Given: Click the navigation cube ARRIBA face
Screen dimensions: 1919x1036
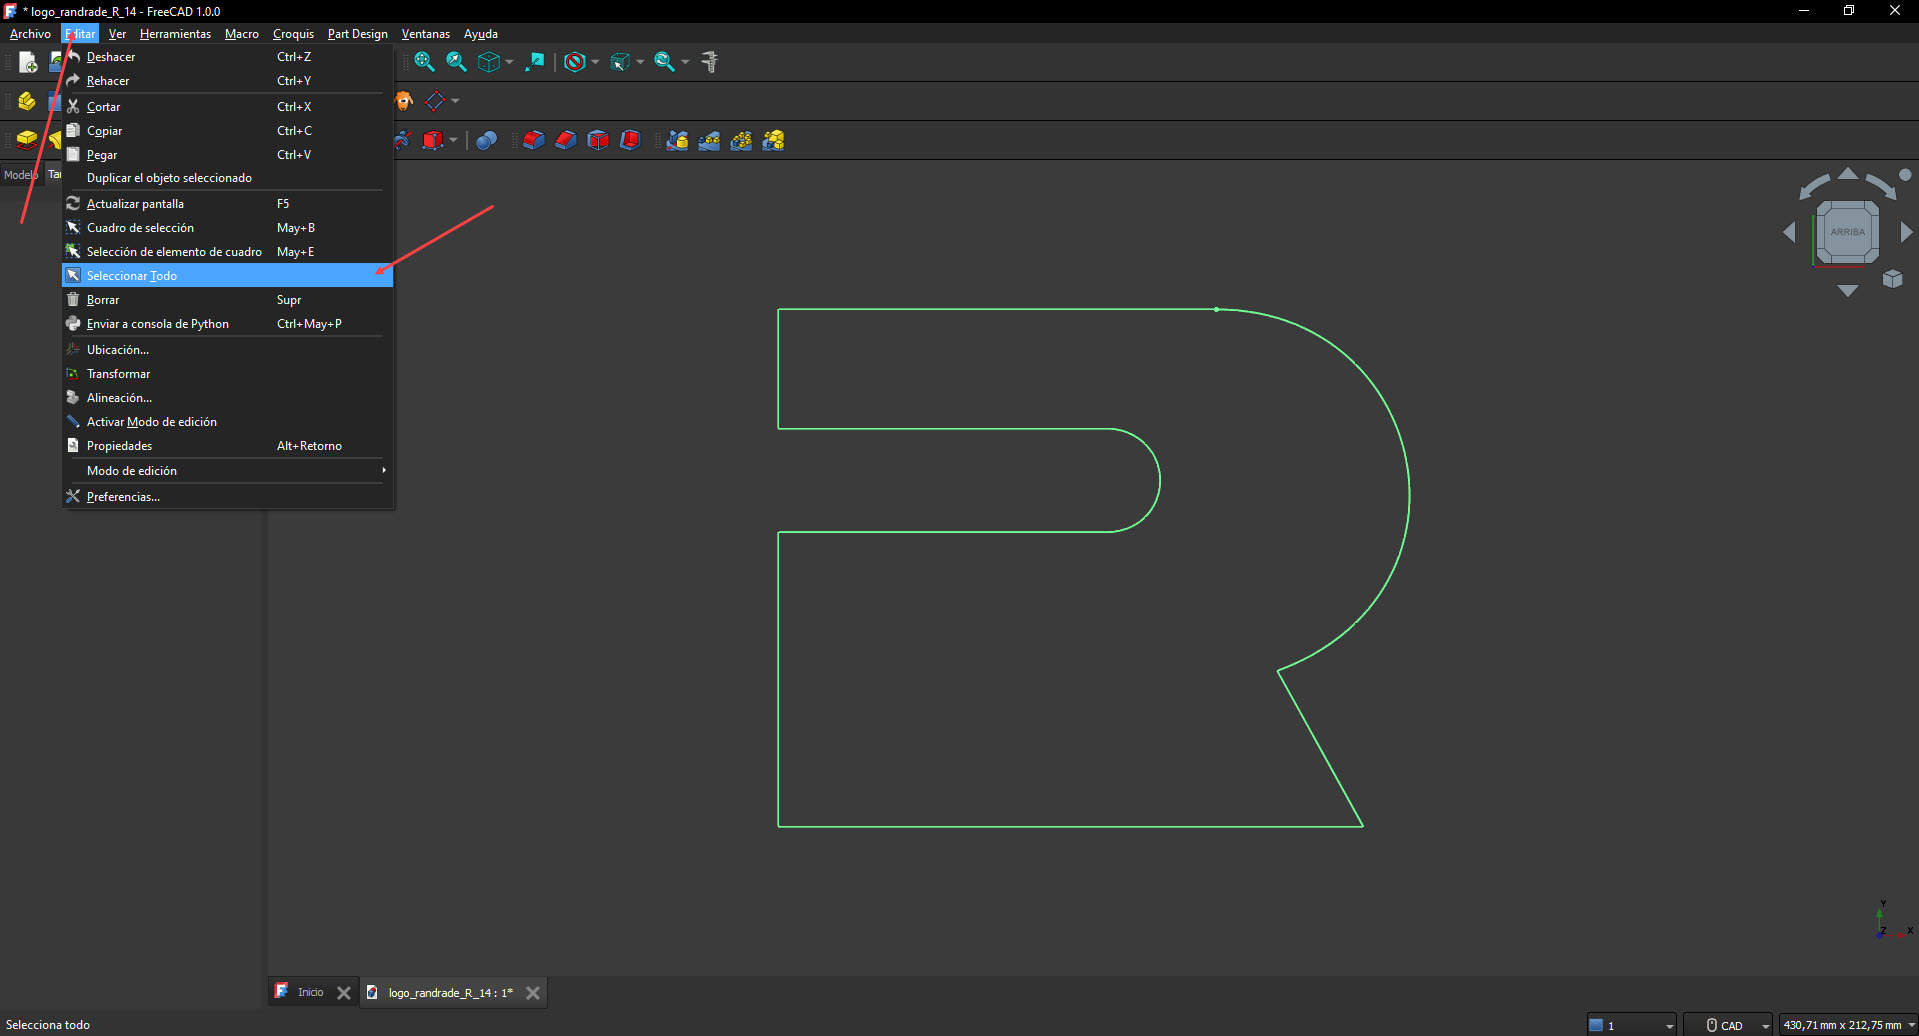Looking at the screenshot, I should click(x=1847, y=232).
